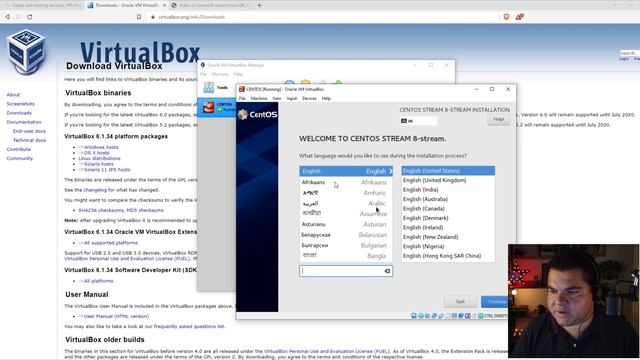Select the CentOS VM icon in Manager list
The height and width of the screenshot is (360, 640).
point(209,107)
